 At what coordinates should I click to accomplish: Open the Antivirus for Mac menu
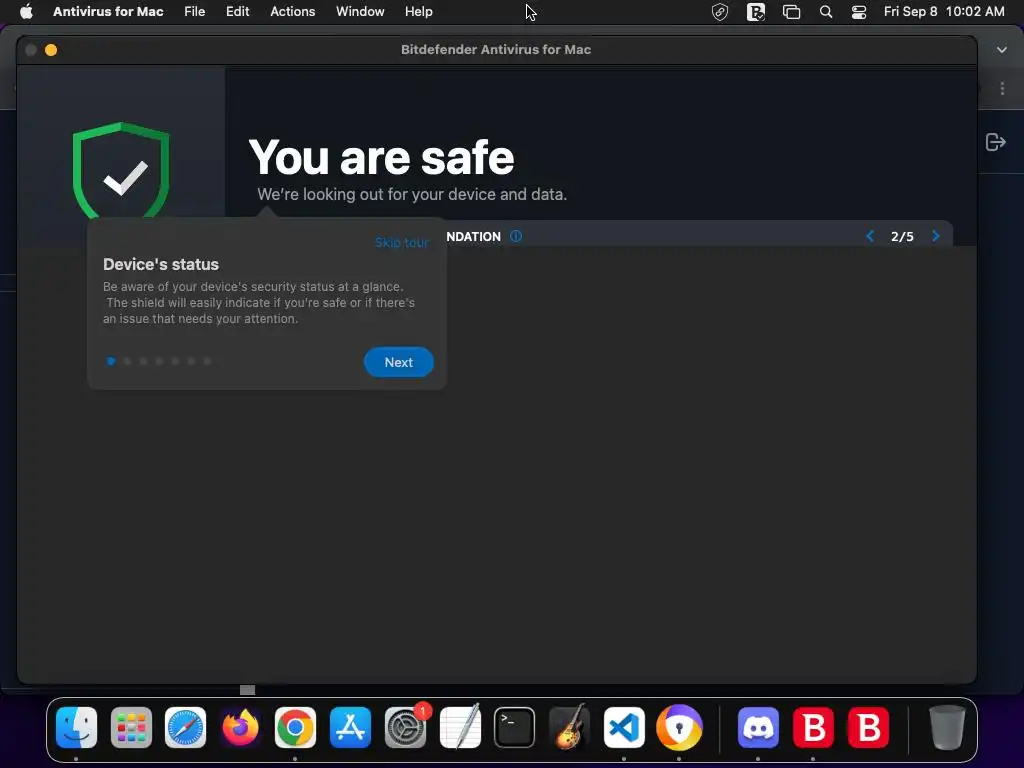(x=108, y=11)
